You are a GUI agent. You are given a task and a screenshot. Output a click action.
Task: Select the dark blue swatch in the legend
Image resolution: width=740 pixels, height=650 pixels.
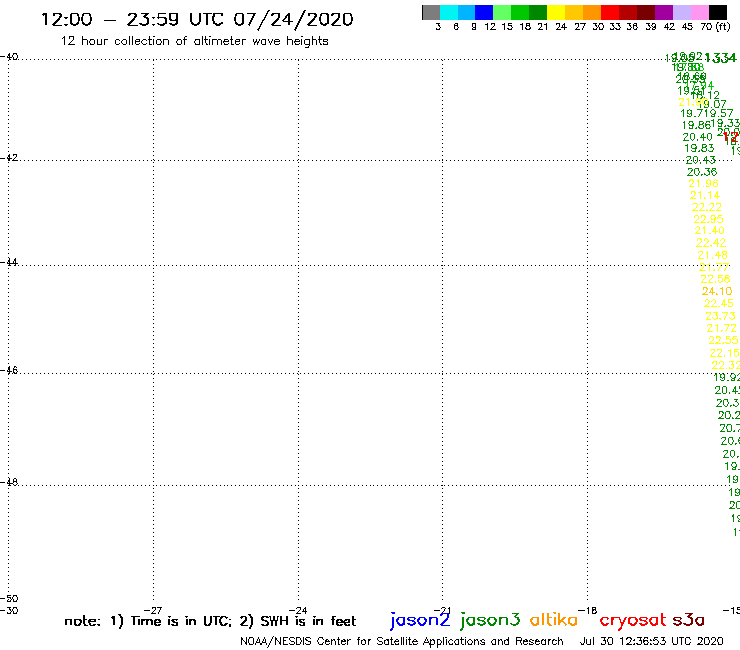(x=484, y=12)
